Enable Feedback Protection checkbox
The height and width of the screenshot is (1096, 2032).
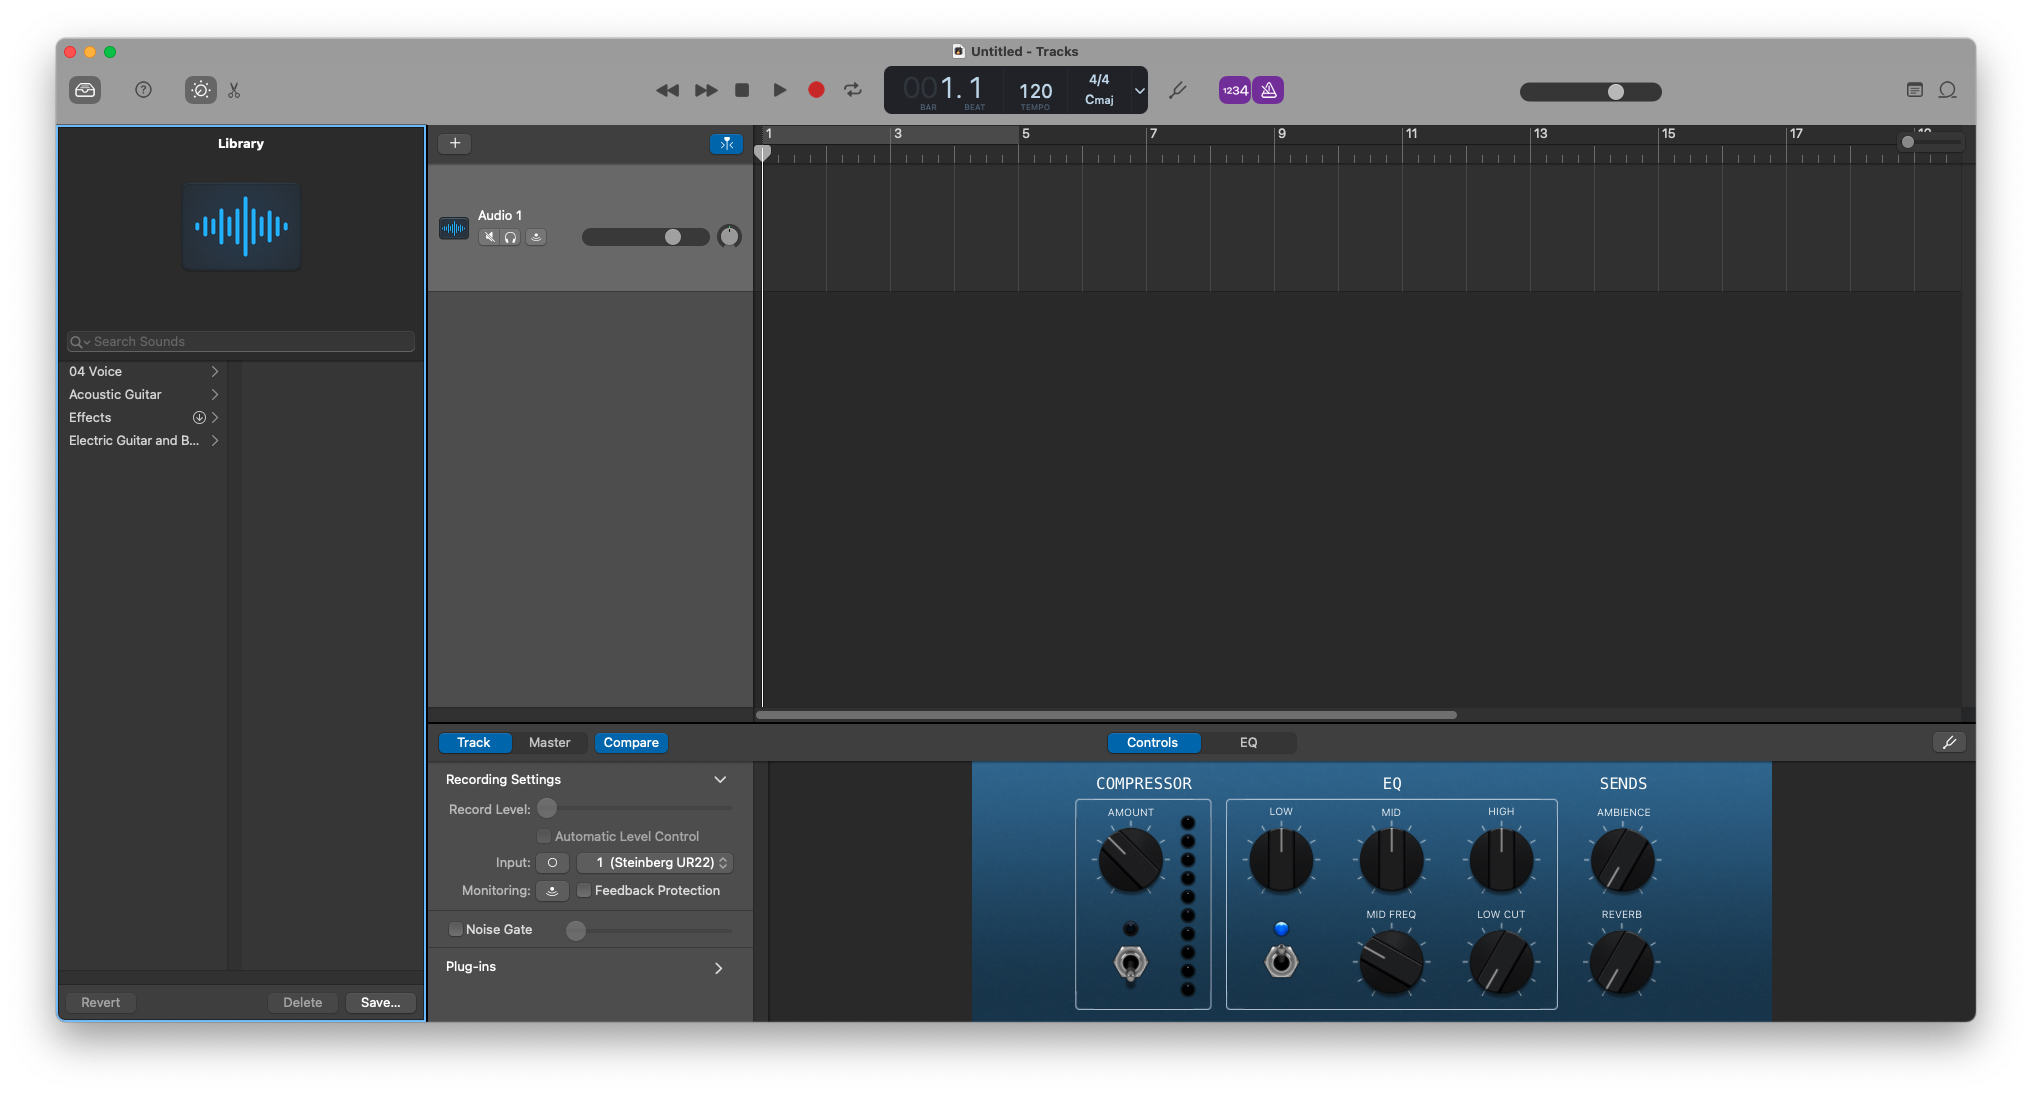tap(583, 891)
